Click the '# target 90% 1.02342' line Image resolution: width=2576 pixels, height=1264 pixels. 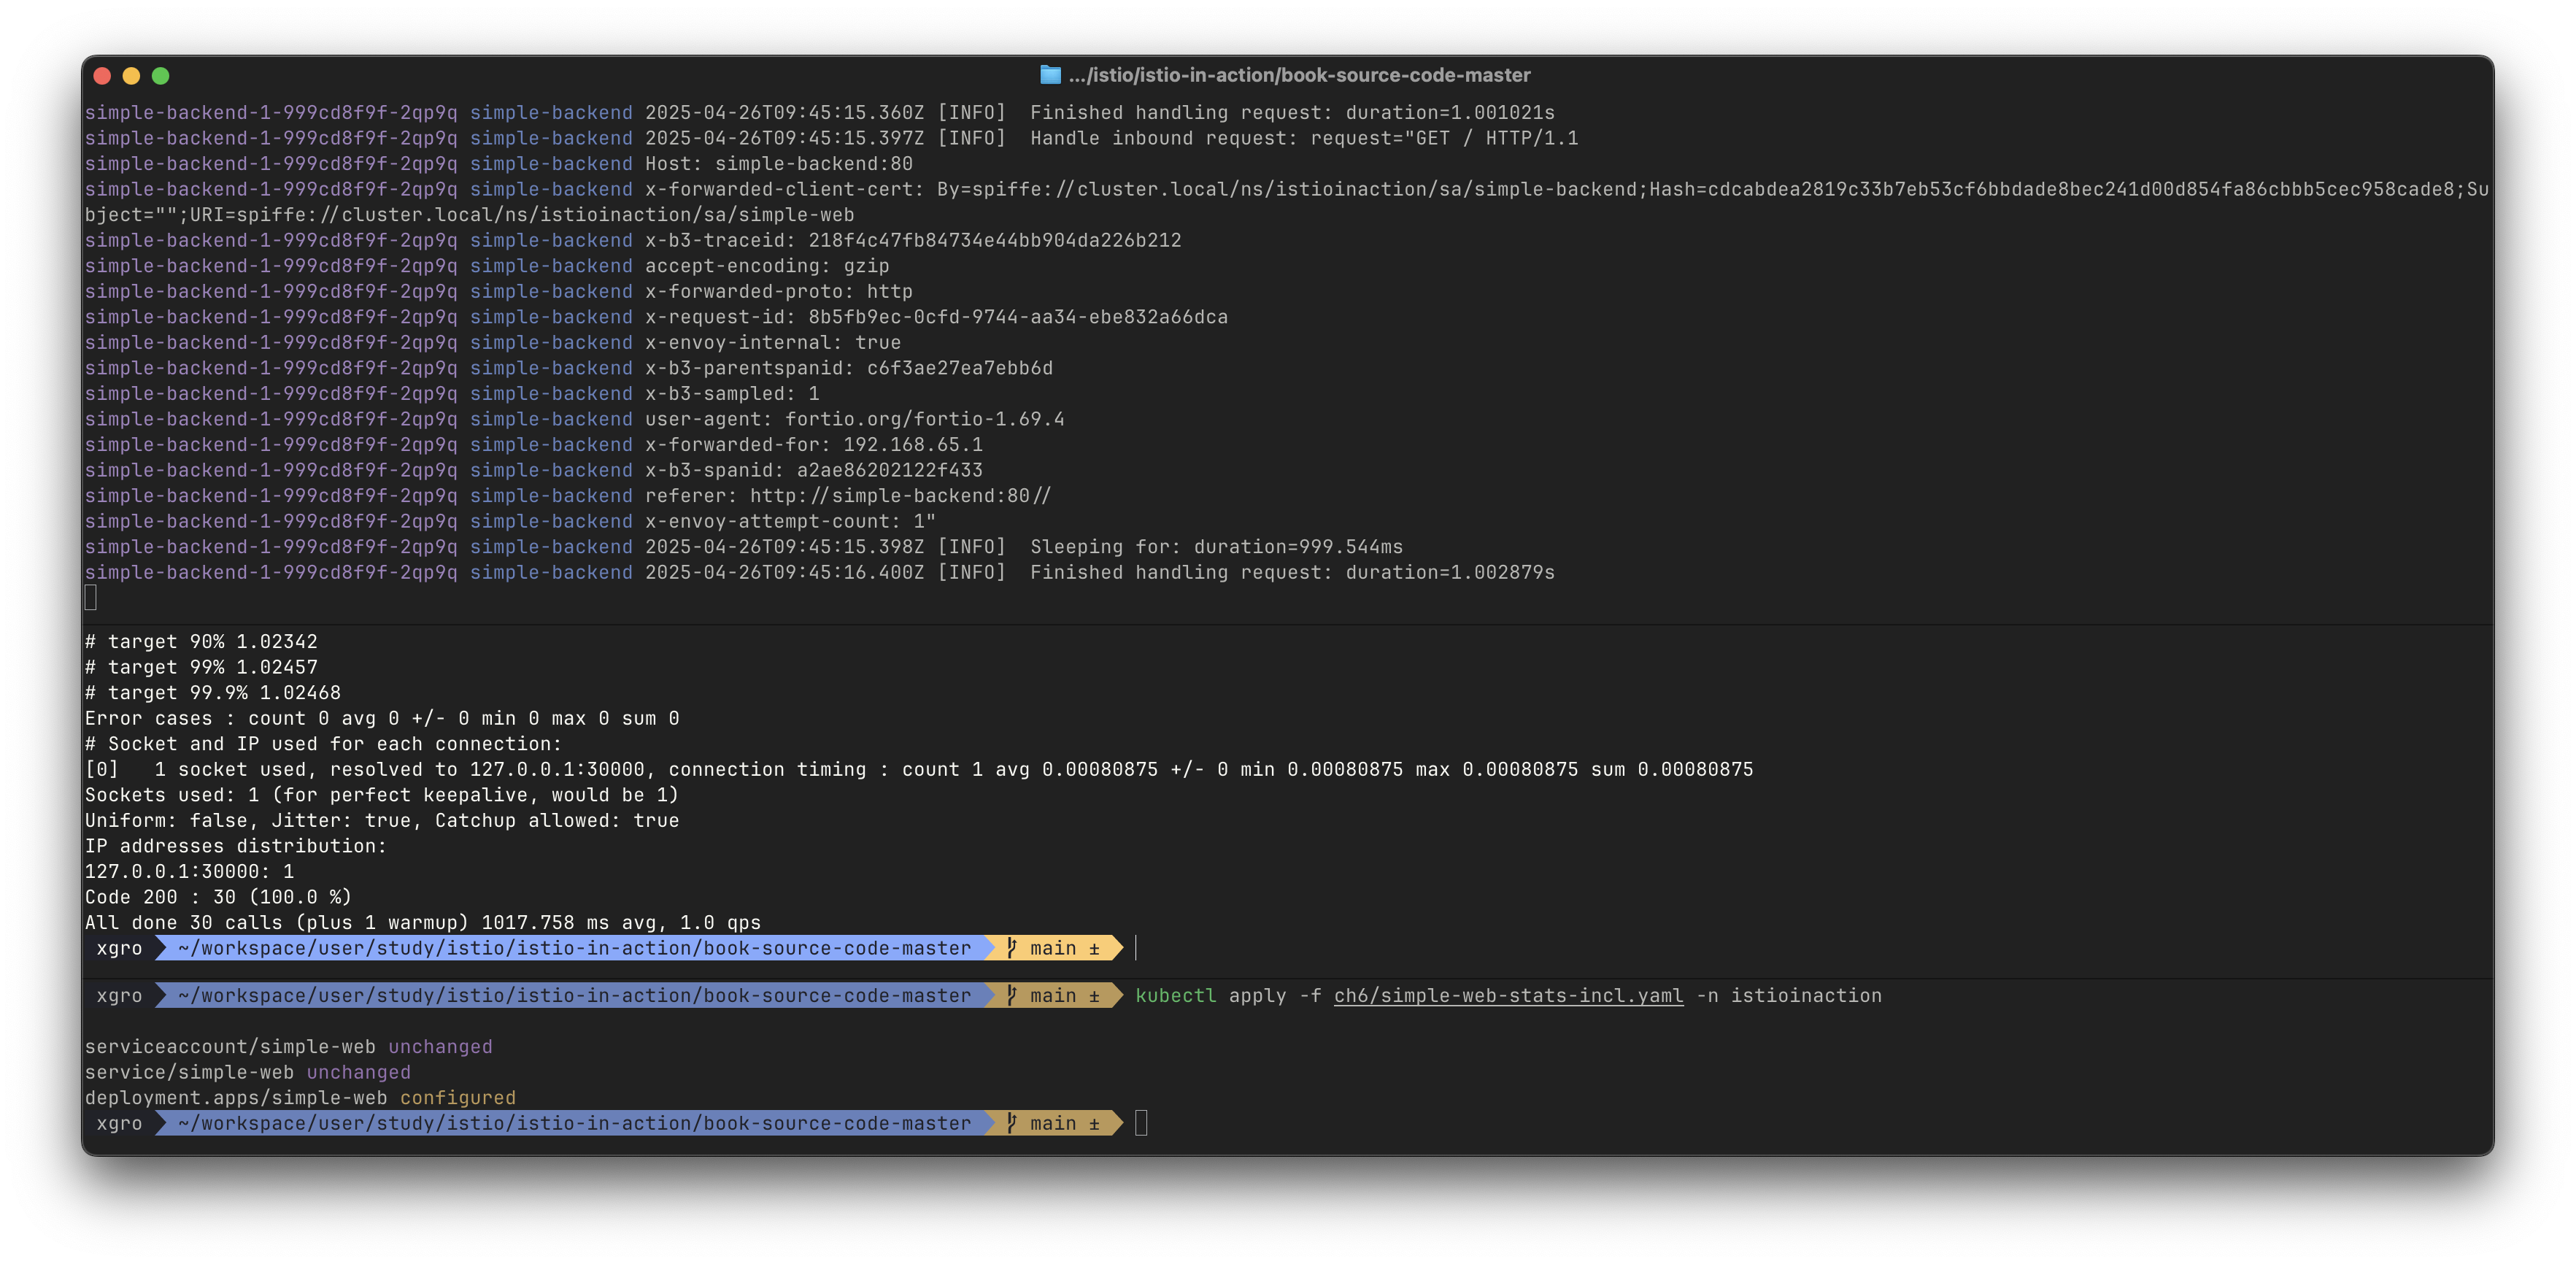point(201,642)
